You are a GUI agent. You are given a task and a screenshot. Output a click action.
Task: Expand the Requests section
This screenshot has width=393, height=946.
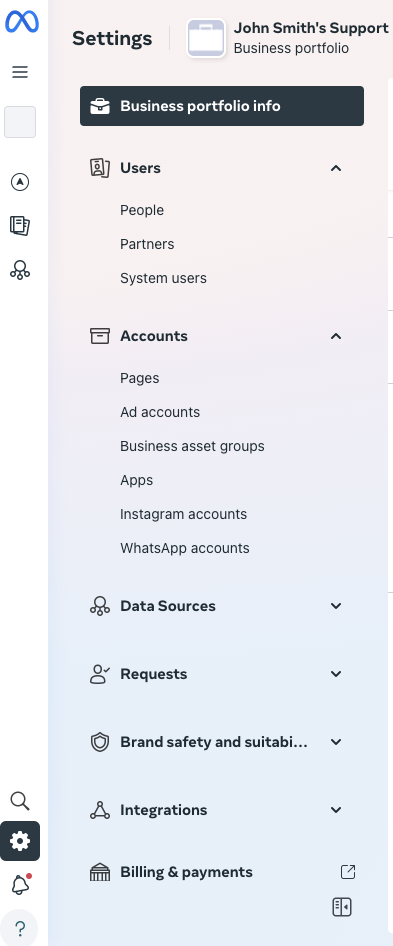pyautogui.click(x=336, y=674)
